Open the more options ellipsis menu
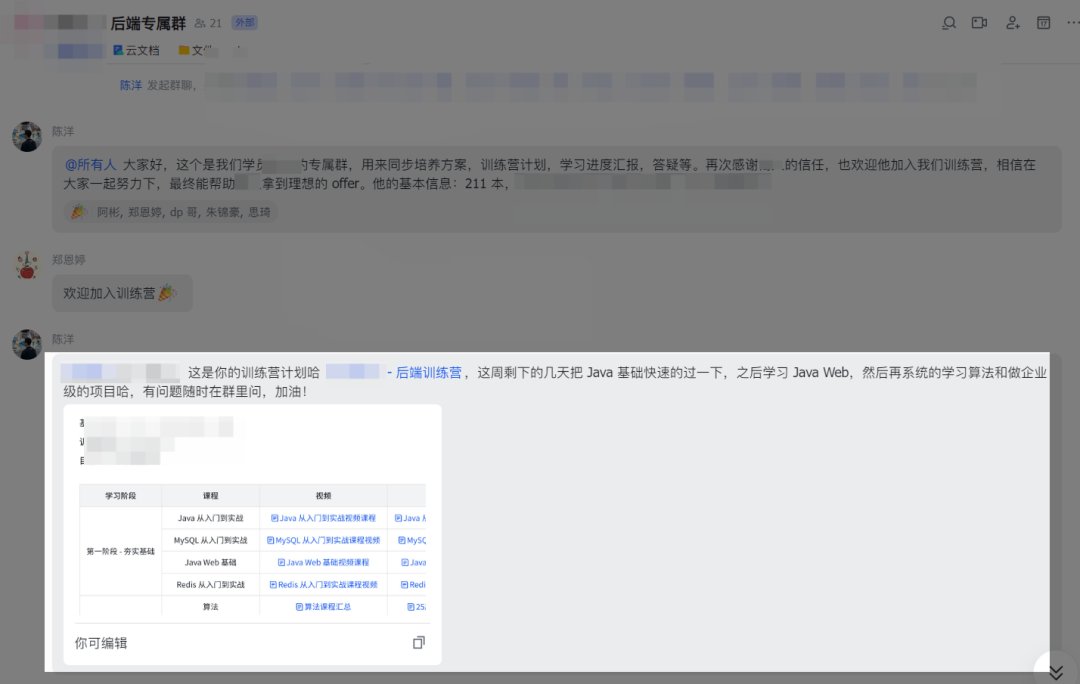 (1072, 23)
